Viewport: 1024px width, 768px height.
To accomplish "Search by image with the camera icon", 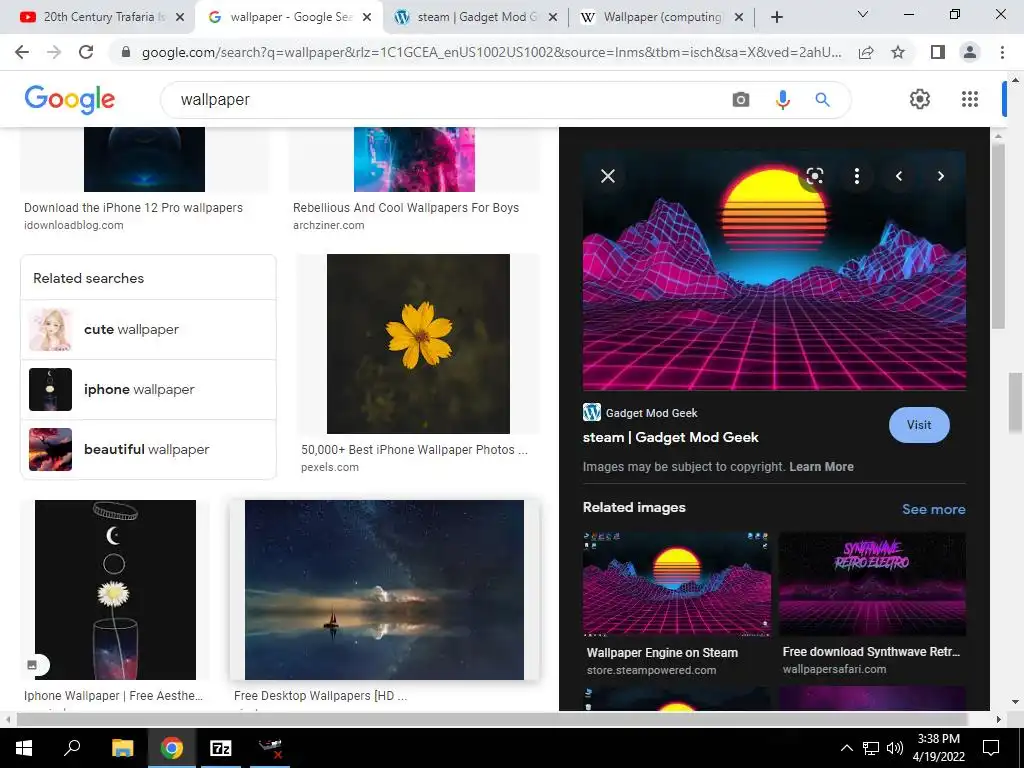I will tap(741, 99).
